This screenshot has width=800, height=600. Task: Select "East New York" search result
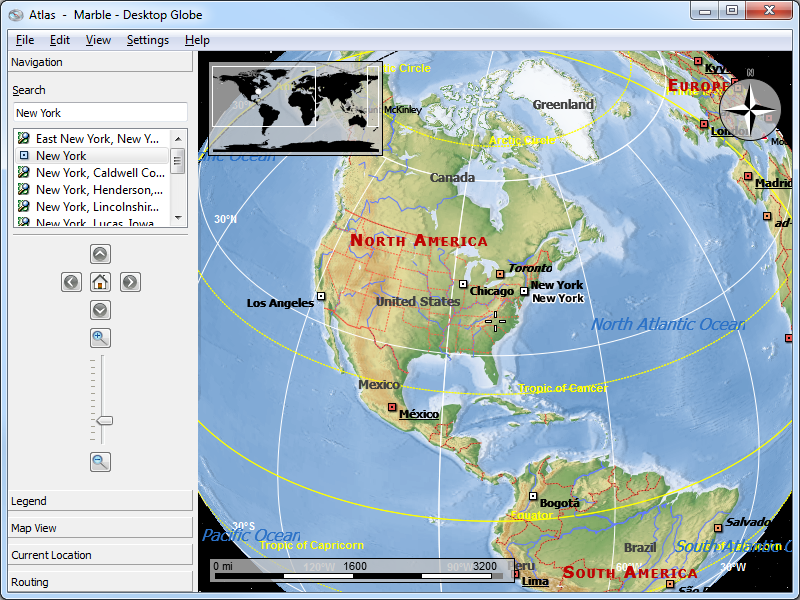click(96, 139)
